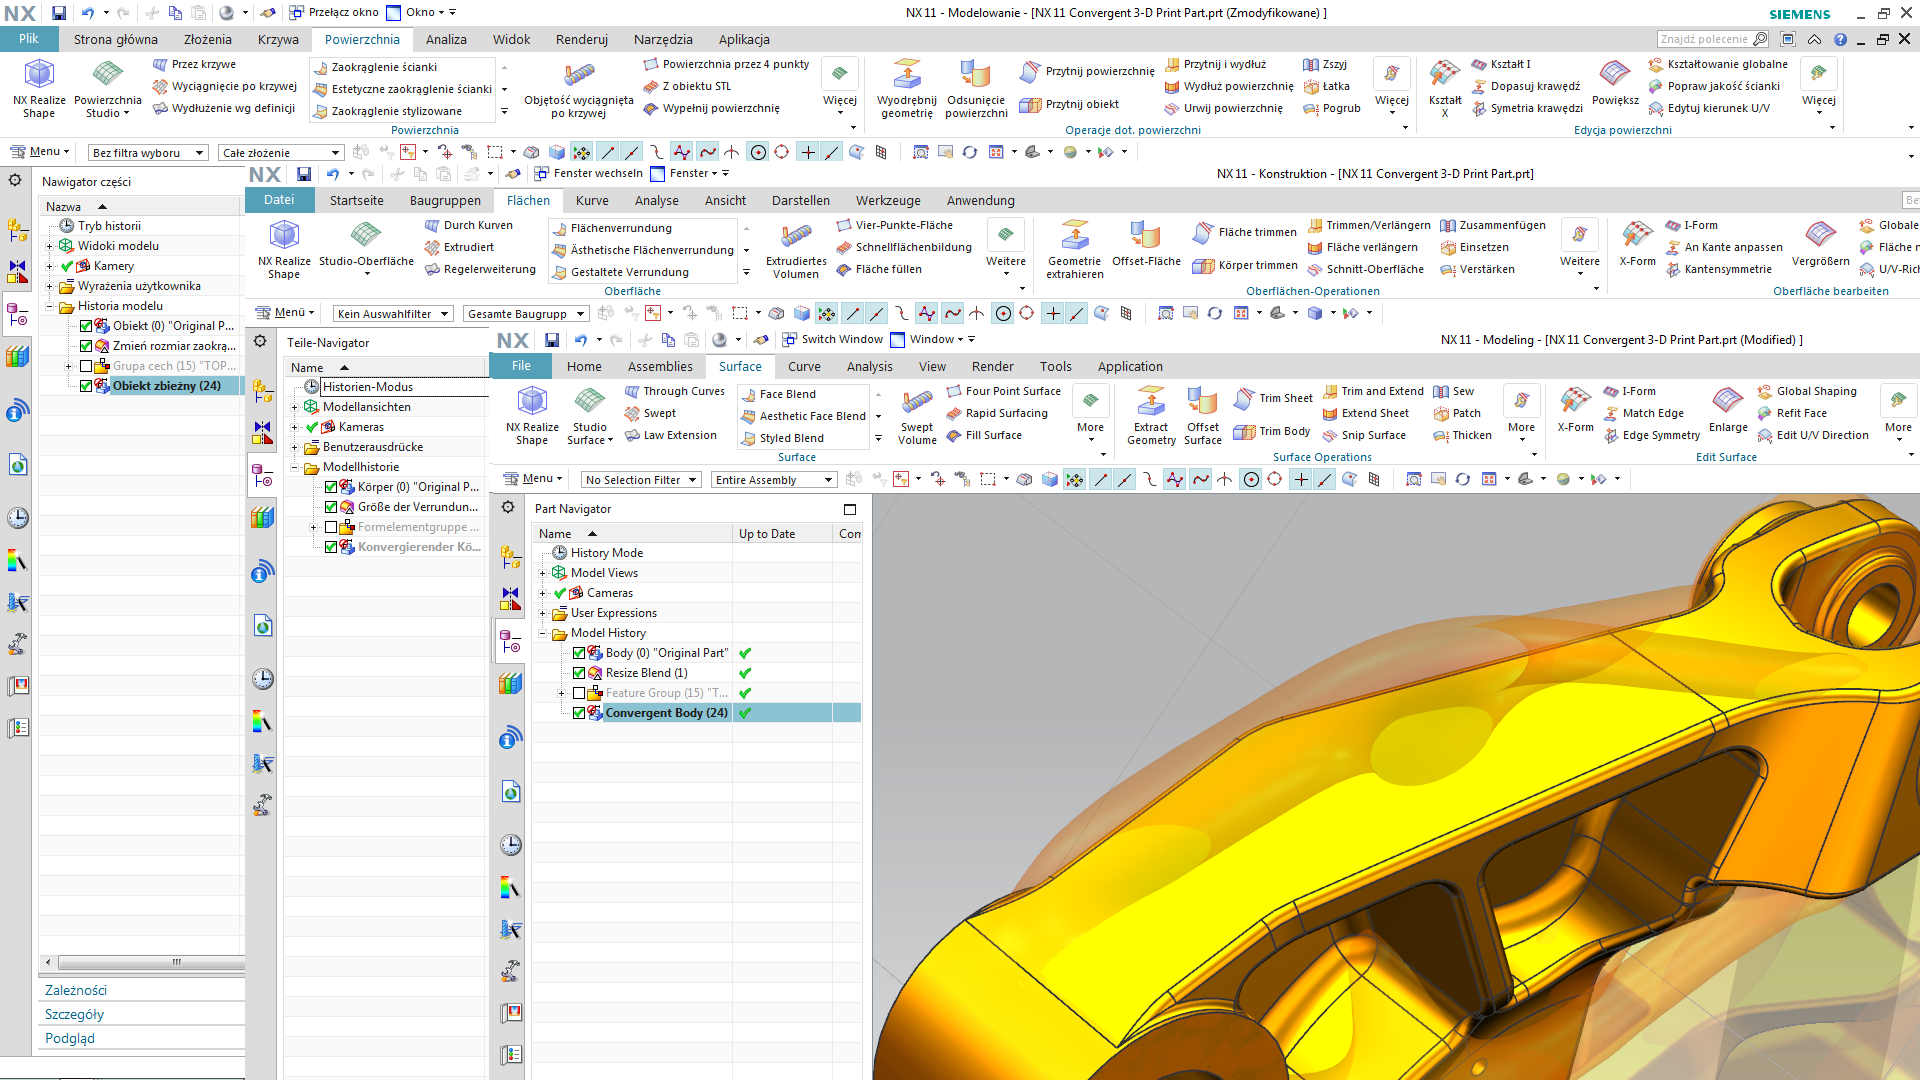Image resolution: width=1920 pixels, height=1080 pixels.
Task: Toggle checkbox for Body (0) "Original Part"
Action: point(579,653)
